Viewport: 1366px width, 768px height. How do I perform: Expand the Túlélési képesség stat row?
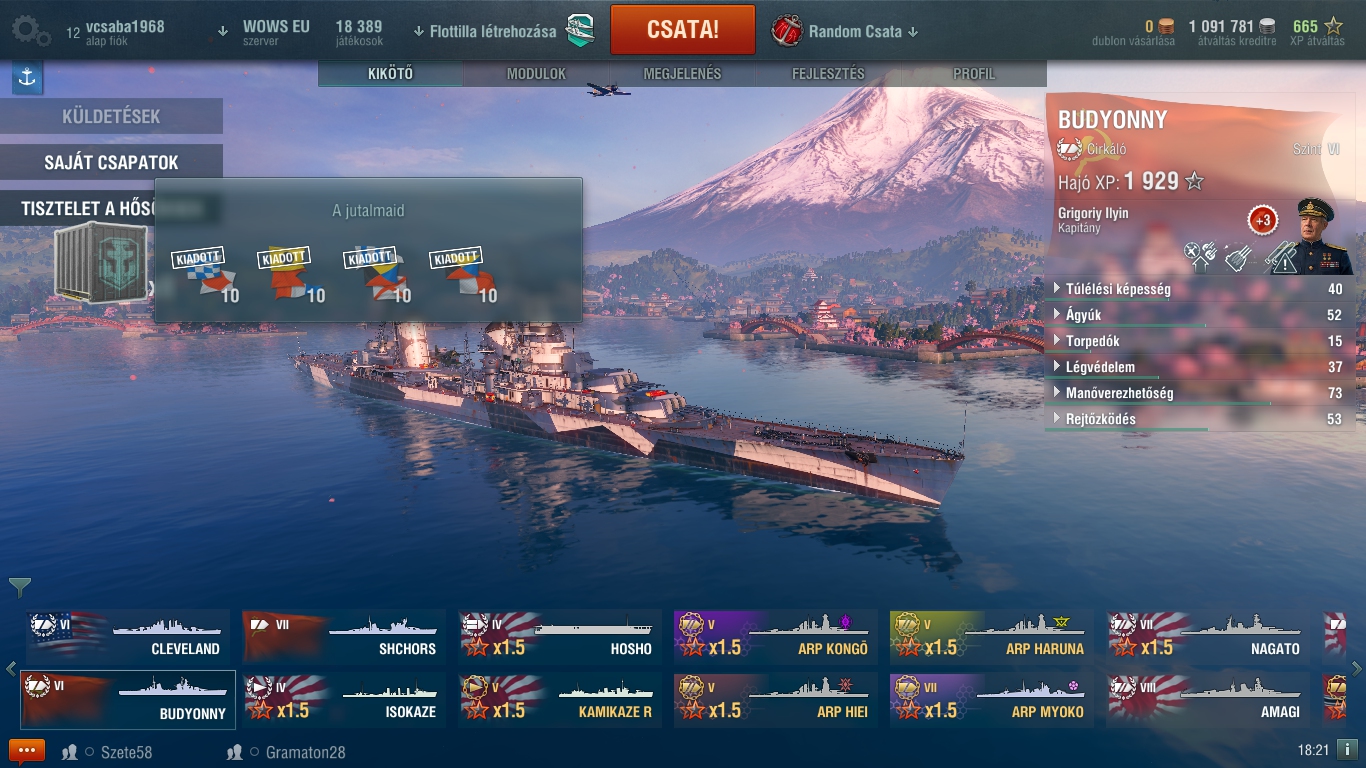pyautogui.click(x=1200, y=289)
